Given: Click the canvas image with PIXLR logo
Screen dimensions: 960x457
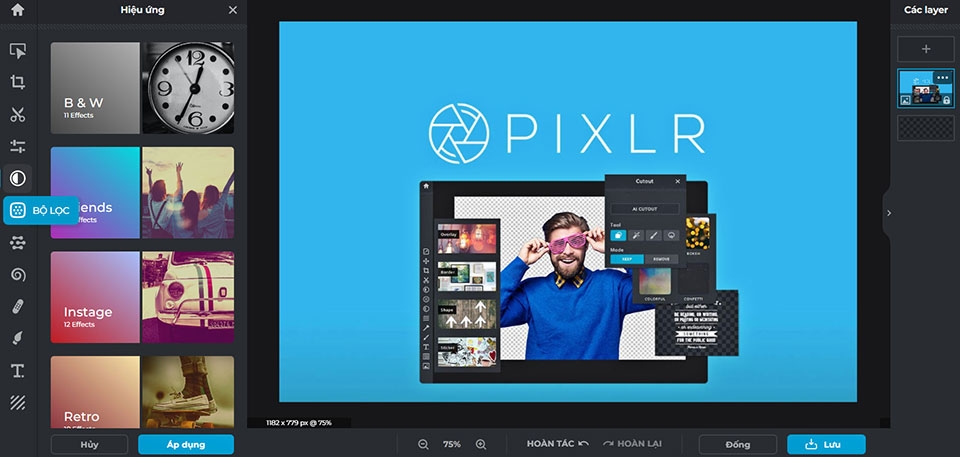Looking at the screenshot, I should point(568,212).
